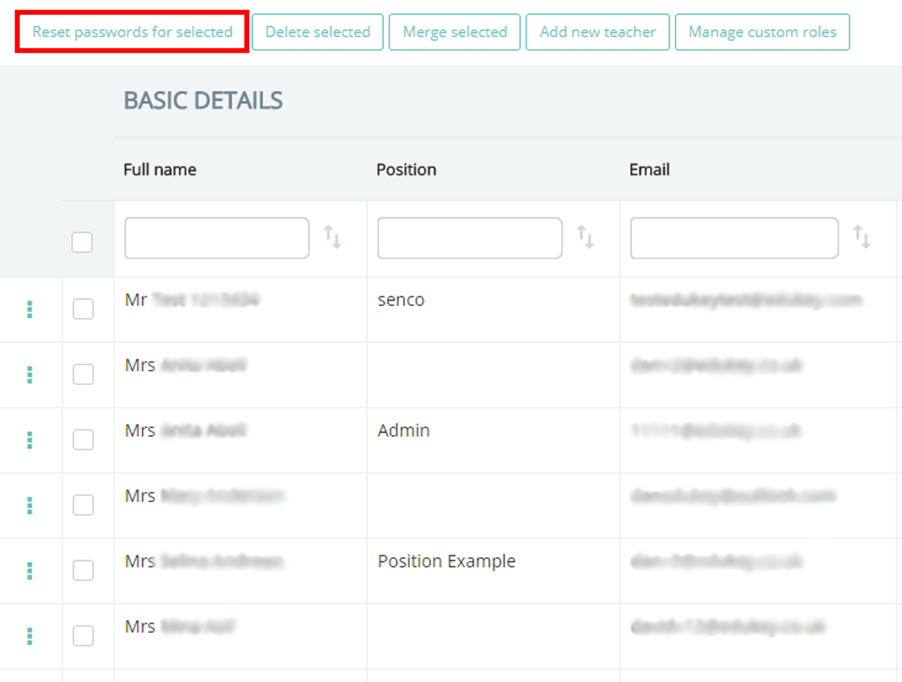This screenshot has height=682, width=902.
Task: Click the Email filter field
Action: tap(733, 237)
